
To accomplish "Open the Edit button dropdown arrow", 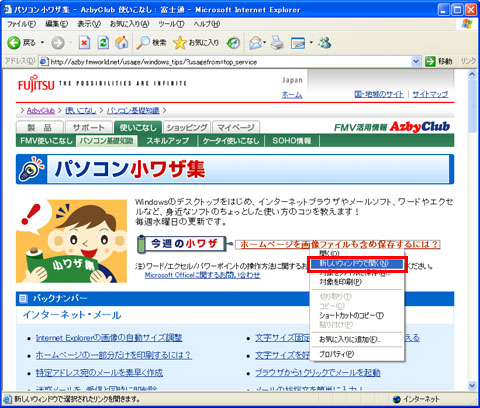I will click(x=311, y=43).
